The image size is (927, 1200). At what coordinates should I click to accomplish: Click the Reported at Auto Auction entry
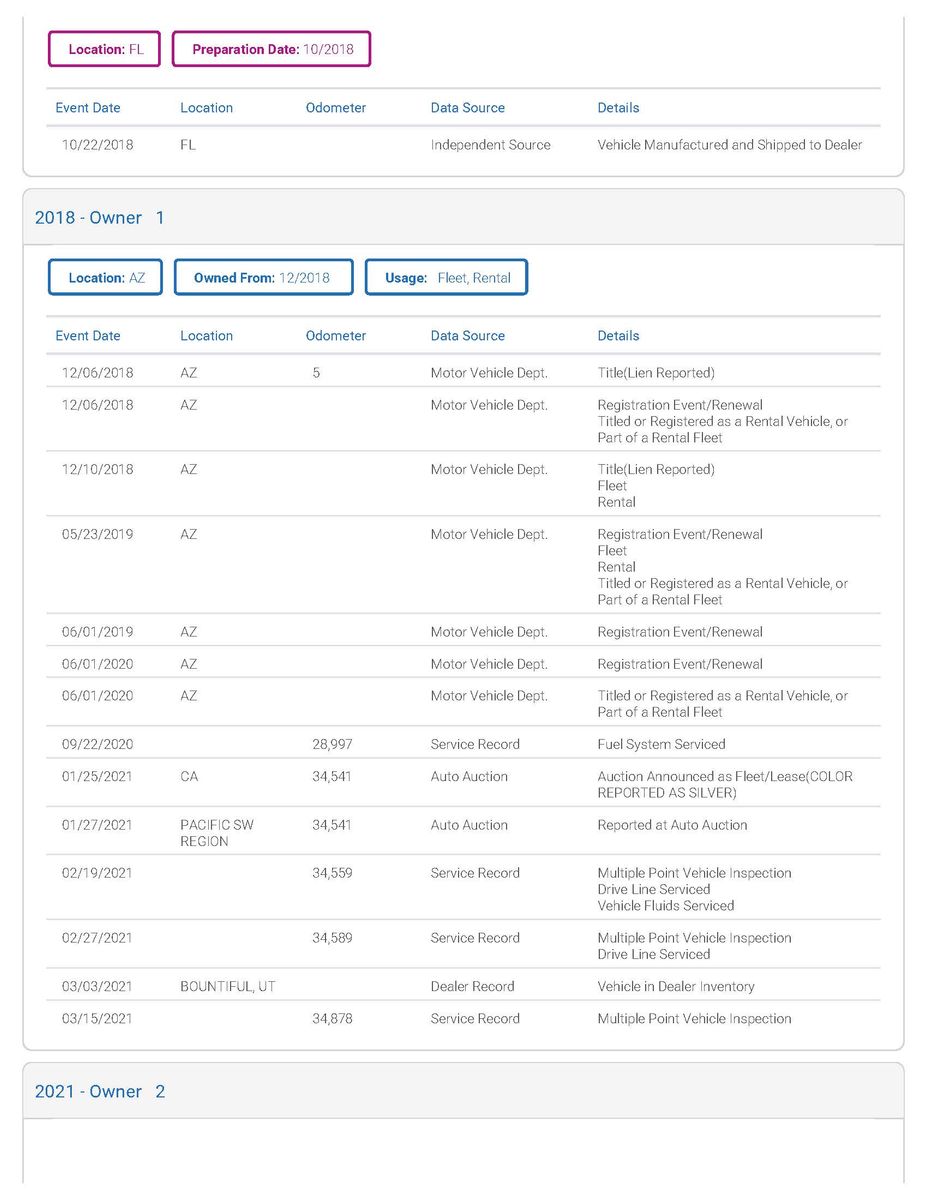[672, 825]
